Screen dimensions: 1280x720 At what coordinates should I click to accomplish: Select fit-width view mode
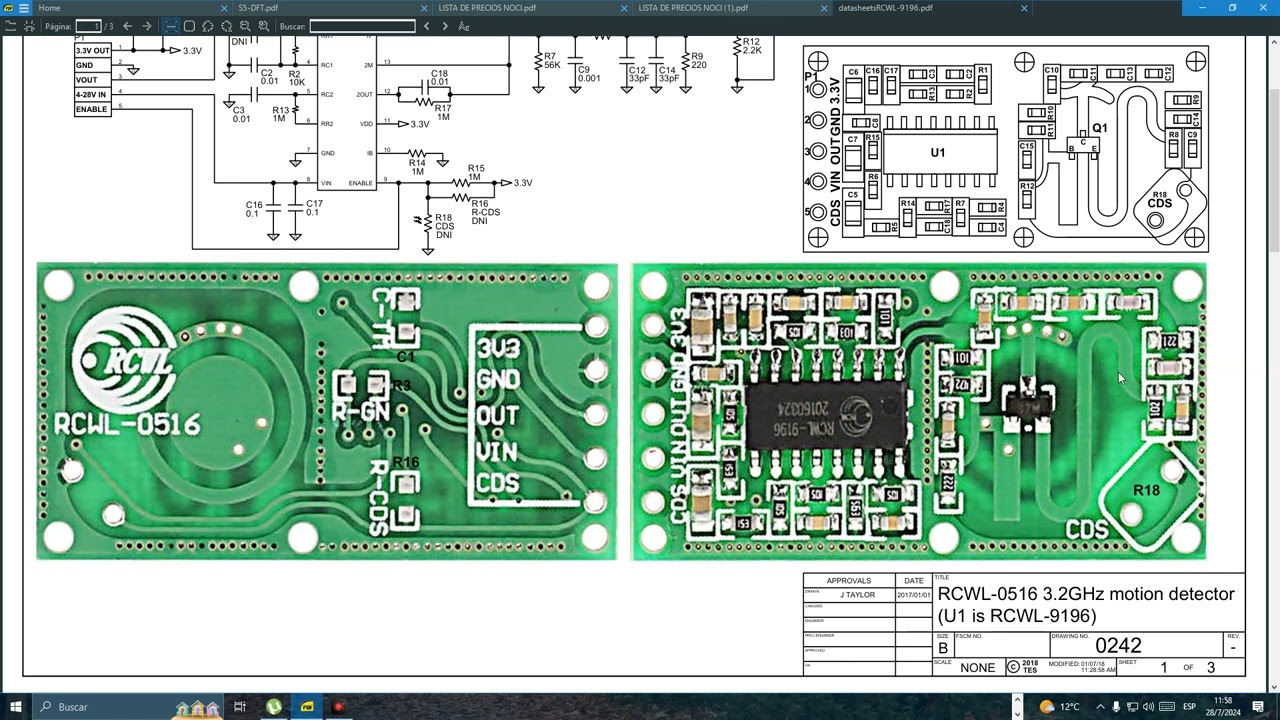tap(170, 26)
